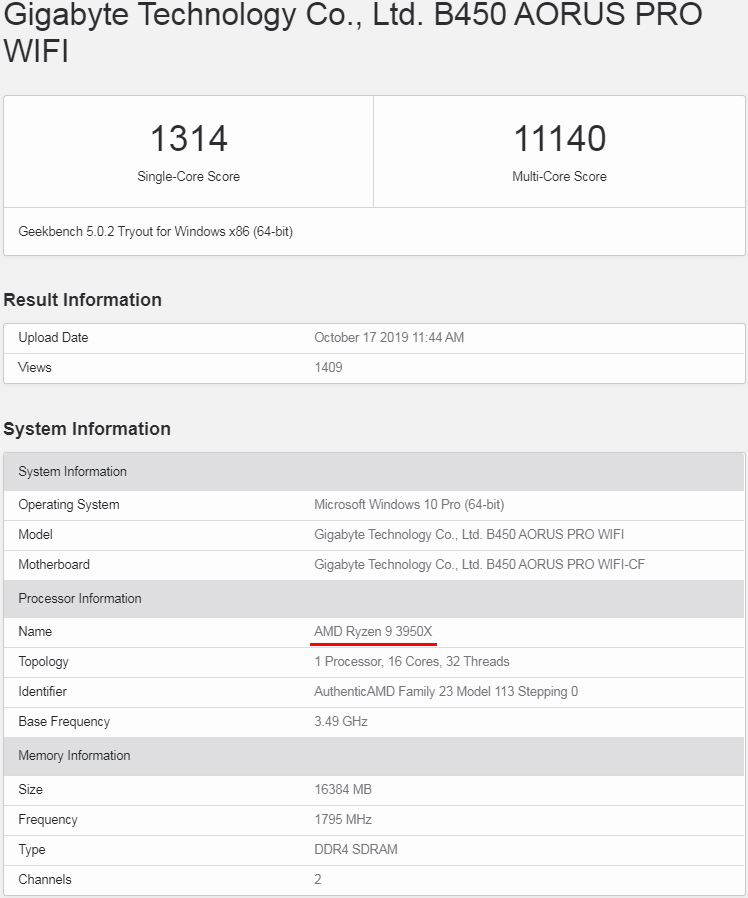Select the single-core score 1314
The height and width of the screenshot is (898, 748).
[x=188, y=139]
